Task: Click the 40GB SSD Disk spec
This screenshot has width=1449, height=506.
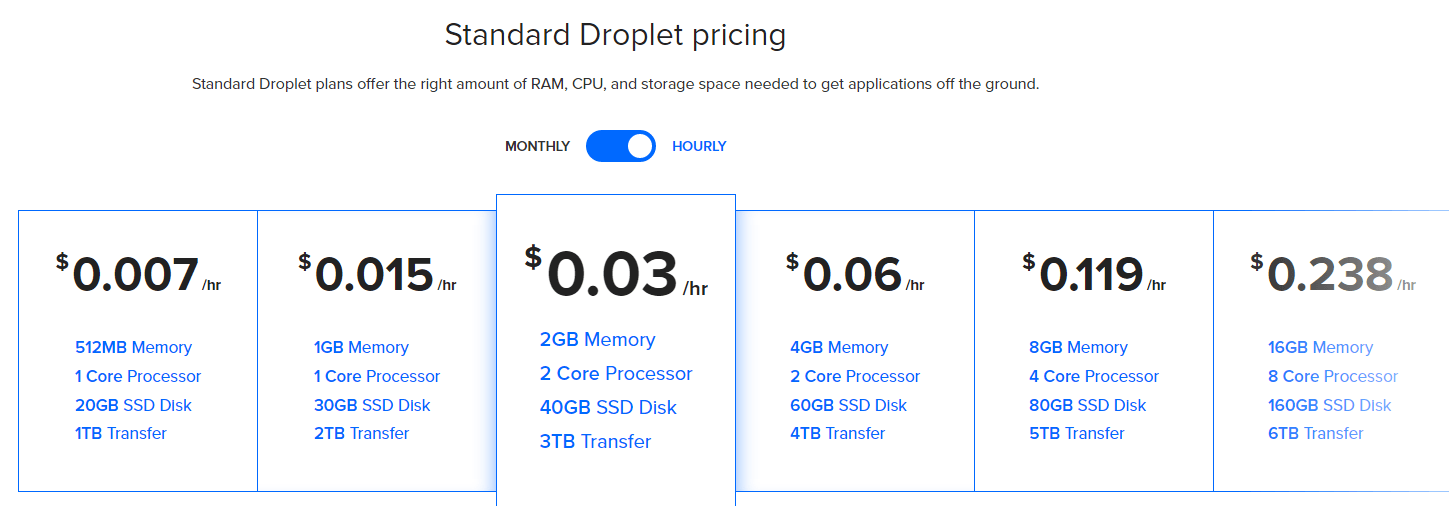Action: 608,407
